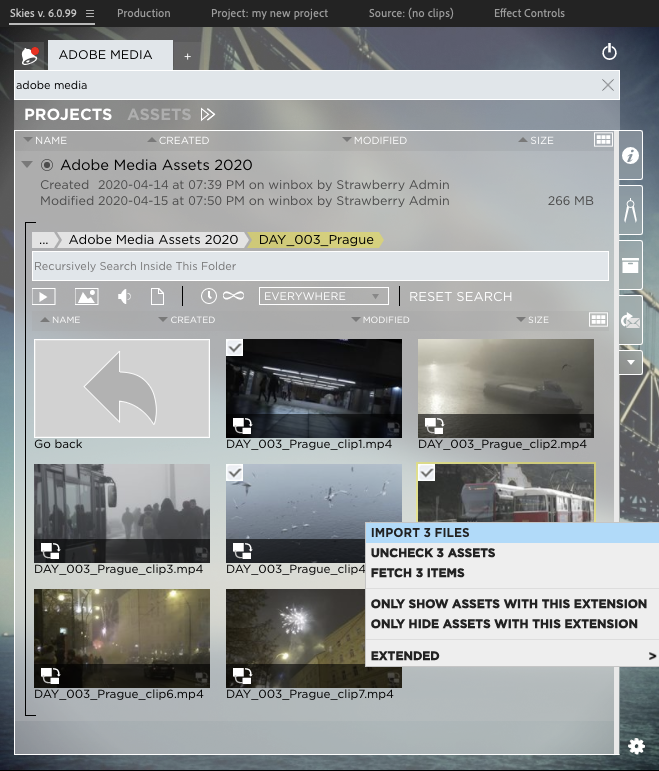Open the EXTENDED submenu

tap(512, 655)
